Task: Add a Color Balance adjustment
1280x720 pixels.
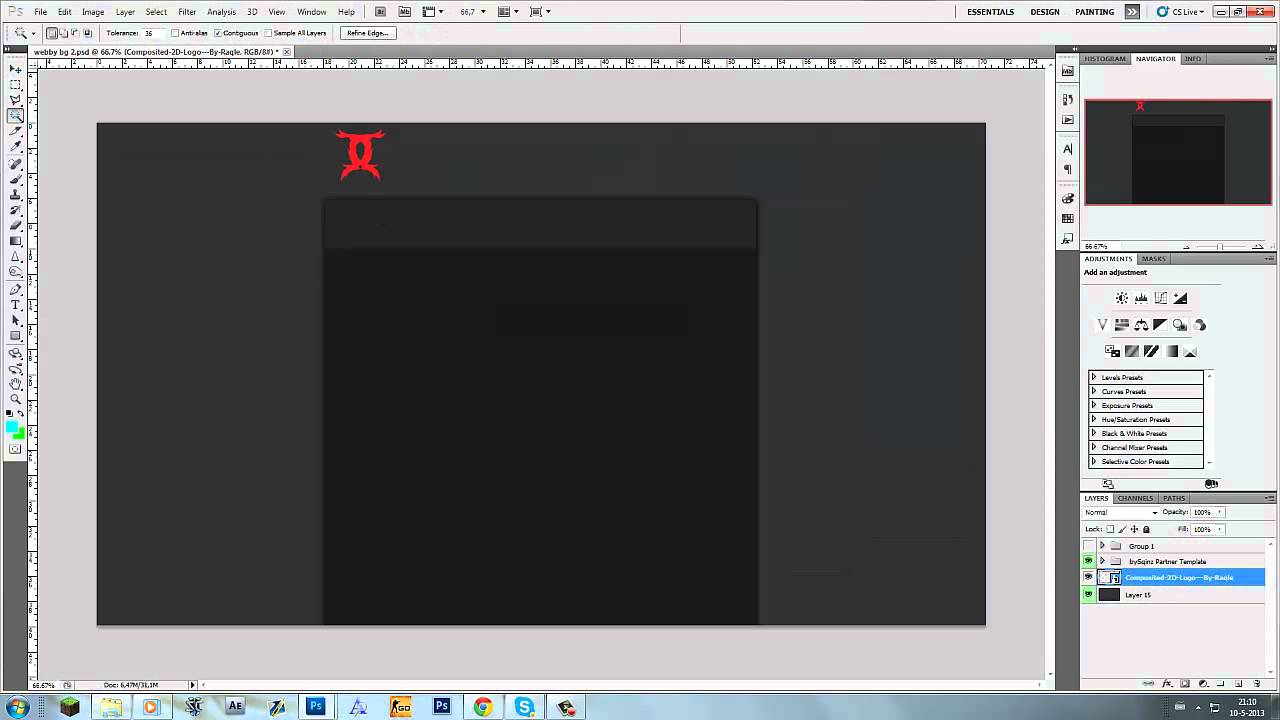Action: [x=1141, y=325]
